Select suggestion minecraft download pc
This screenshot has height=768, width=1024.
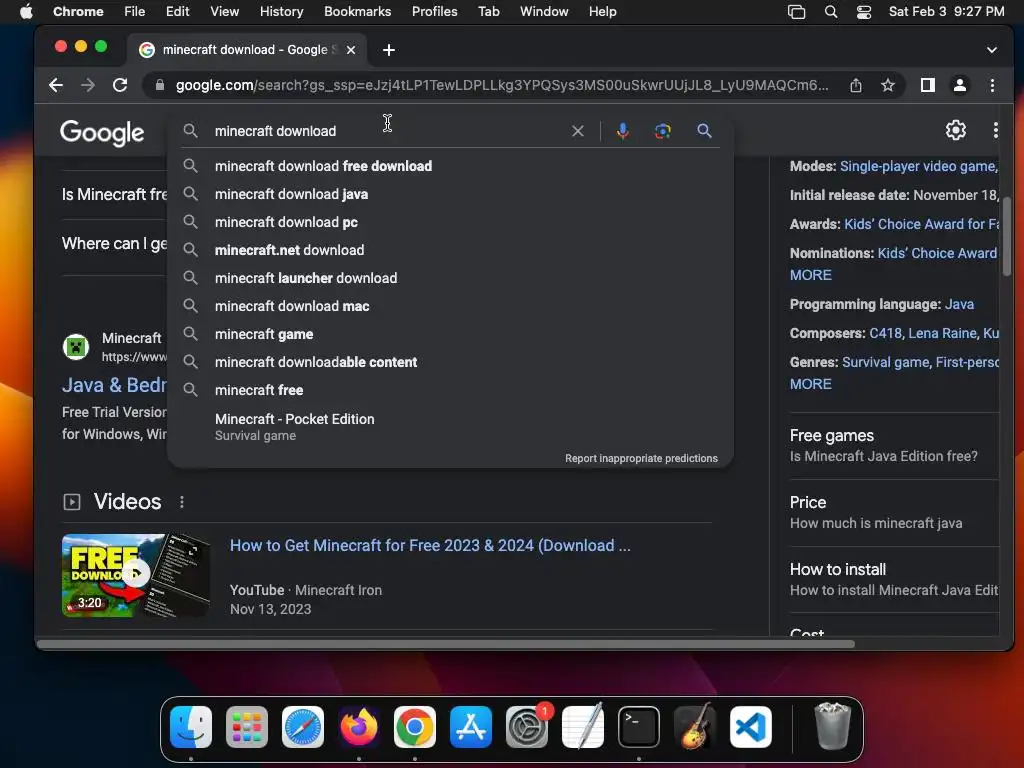pyautogui.click(x=450, y=222)
